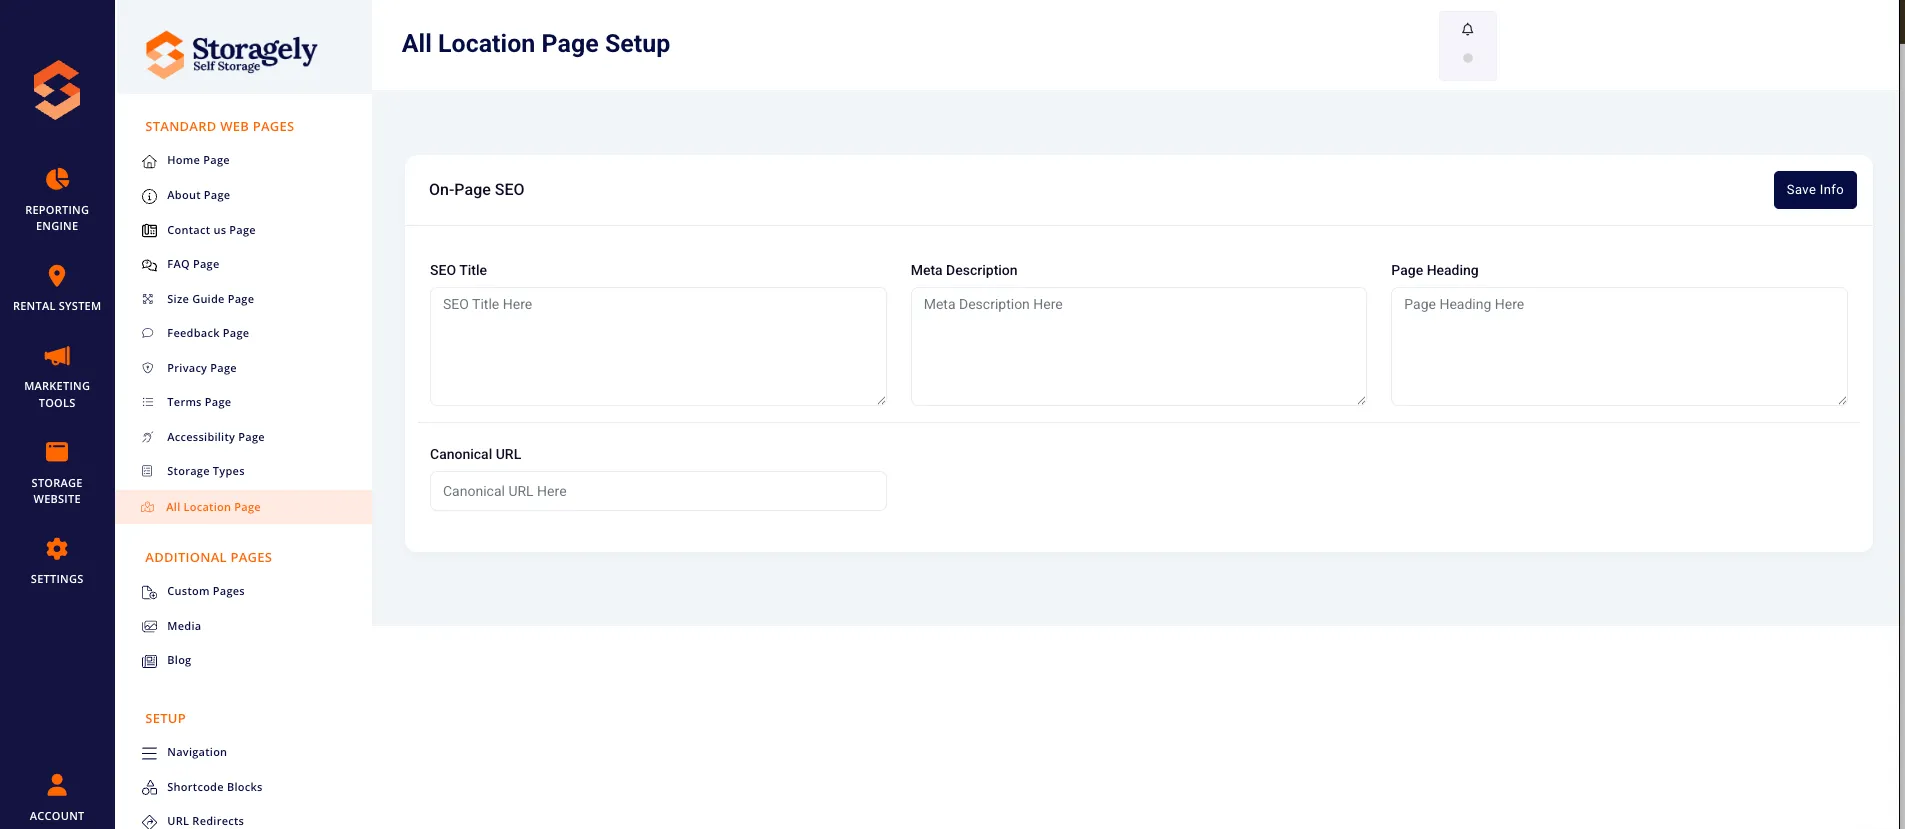This screenshot has width=1905, height=829.
Task: Click the Home Page house icon
Action: coord(149,161)
